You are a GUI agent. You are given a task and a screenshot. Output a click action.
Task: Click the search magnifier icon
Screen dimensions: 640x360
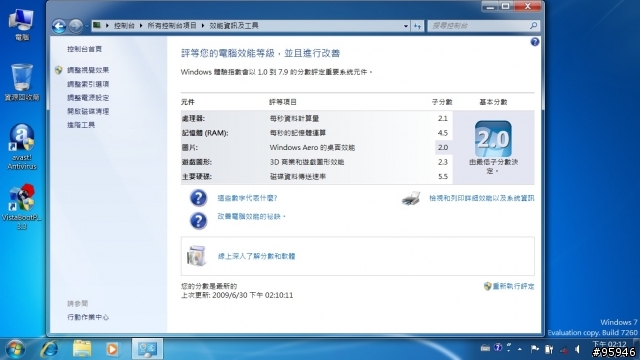coord(533,26)
